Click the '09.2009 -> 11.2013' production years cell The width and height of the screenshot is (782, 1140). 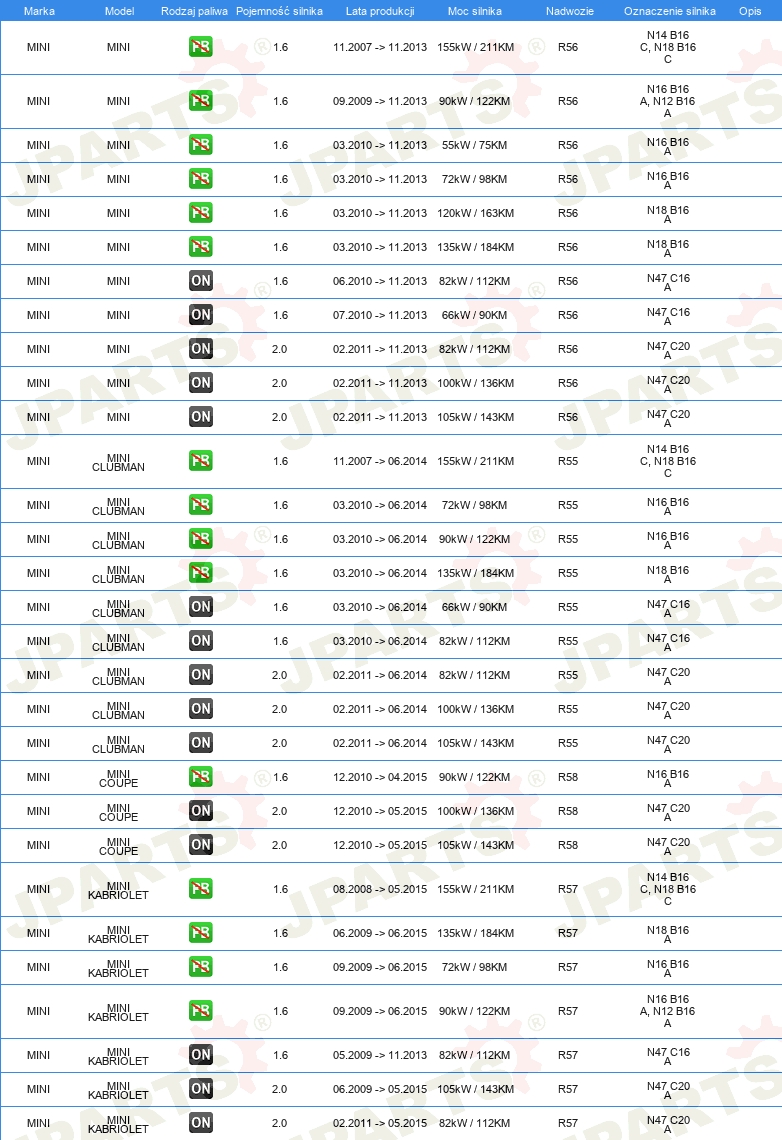pos(380,101)
